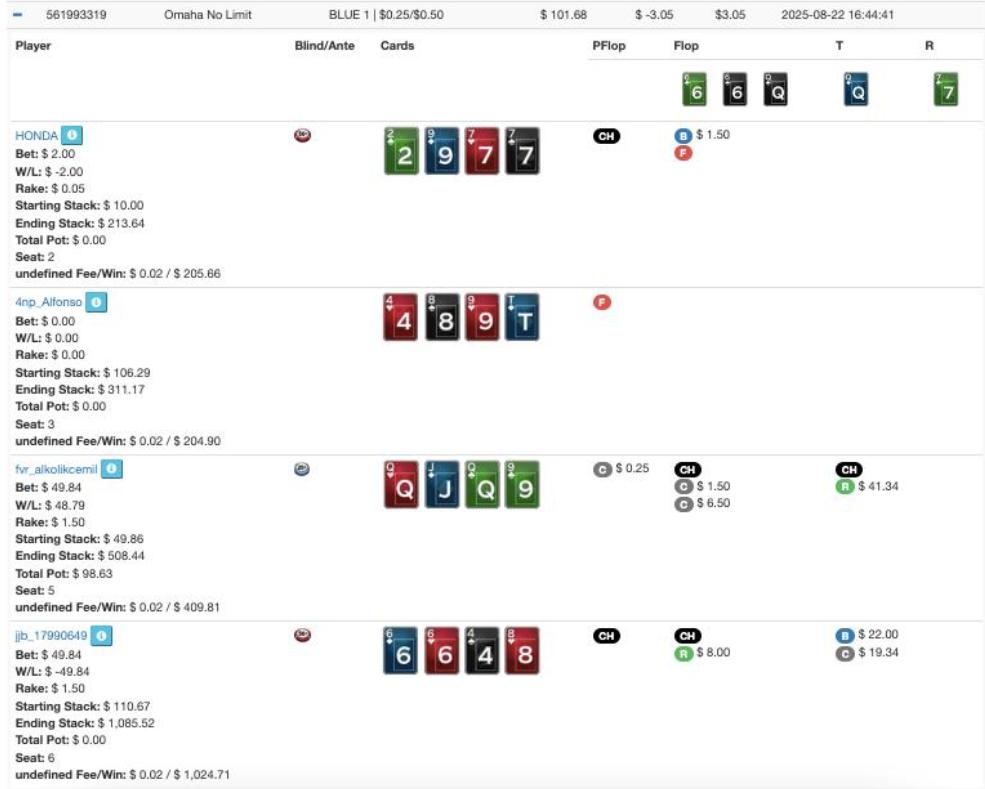
Task: Select the green raise badge for $41.34
Action: (x=845, y=486)
